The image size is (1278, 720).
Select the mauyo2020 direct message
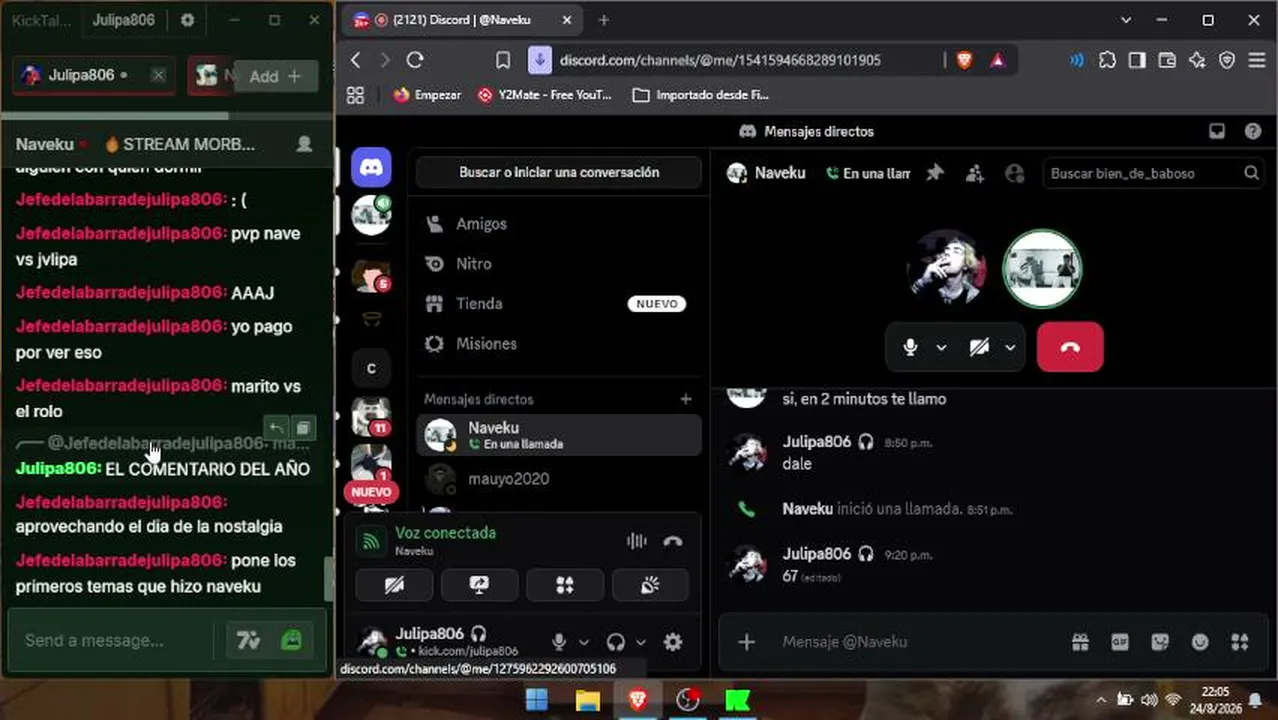559,479
